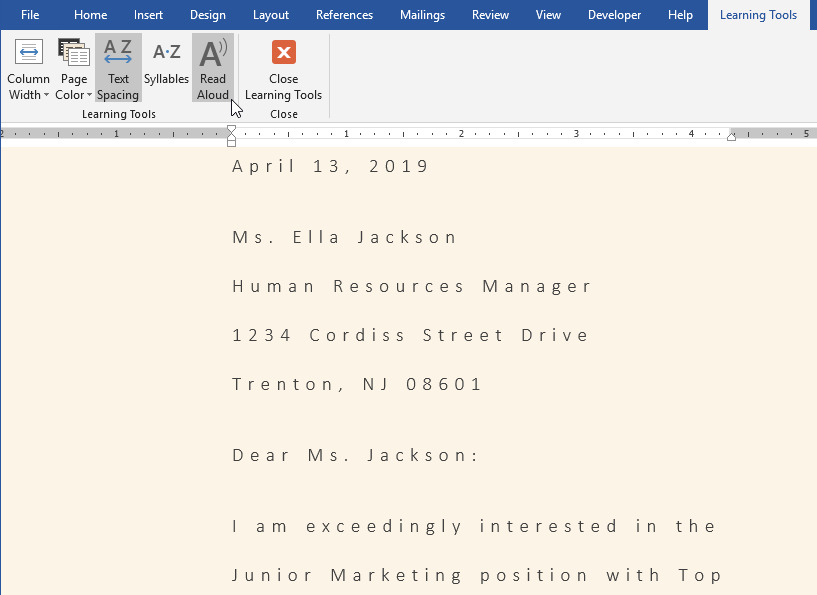The image size is (817, 595).
Task: Open the Review tab
Action: pos(490,15)
